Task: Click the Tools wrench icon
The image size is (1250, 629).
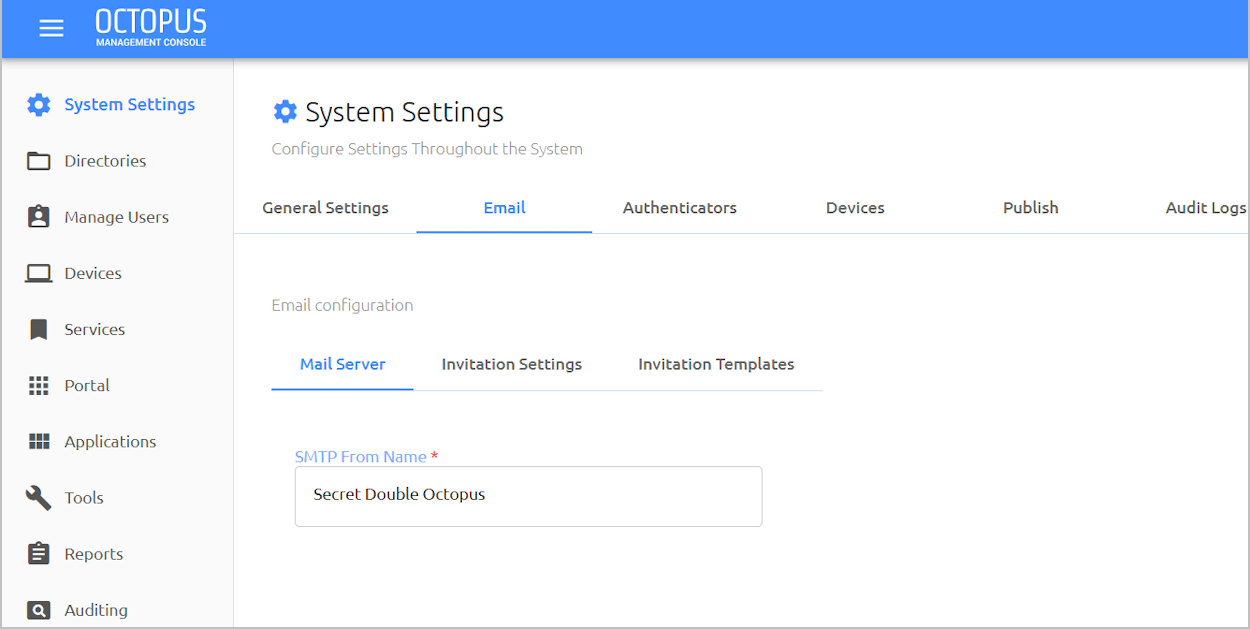Action: [x=38, y=497]
